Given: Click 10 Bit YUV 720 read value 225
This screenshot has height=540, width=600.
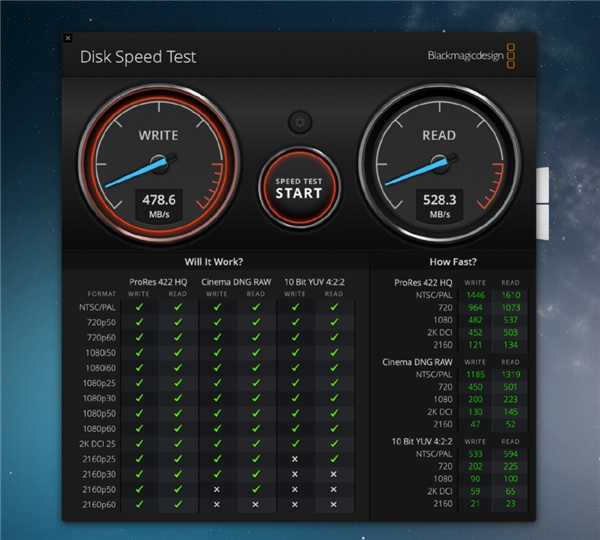Looking at the screenshot, I should 511,466.
